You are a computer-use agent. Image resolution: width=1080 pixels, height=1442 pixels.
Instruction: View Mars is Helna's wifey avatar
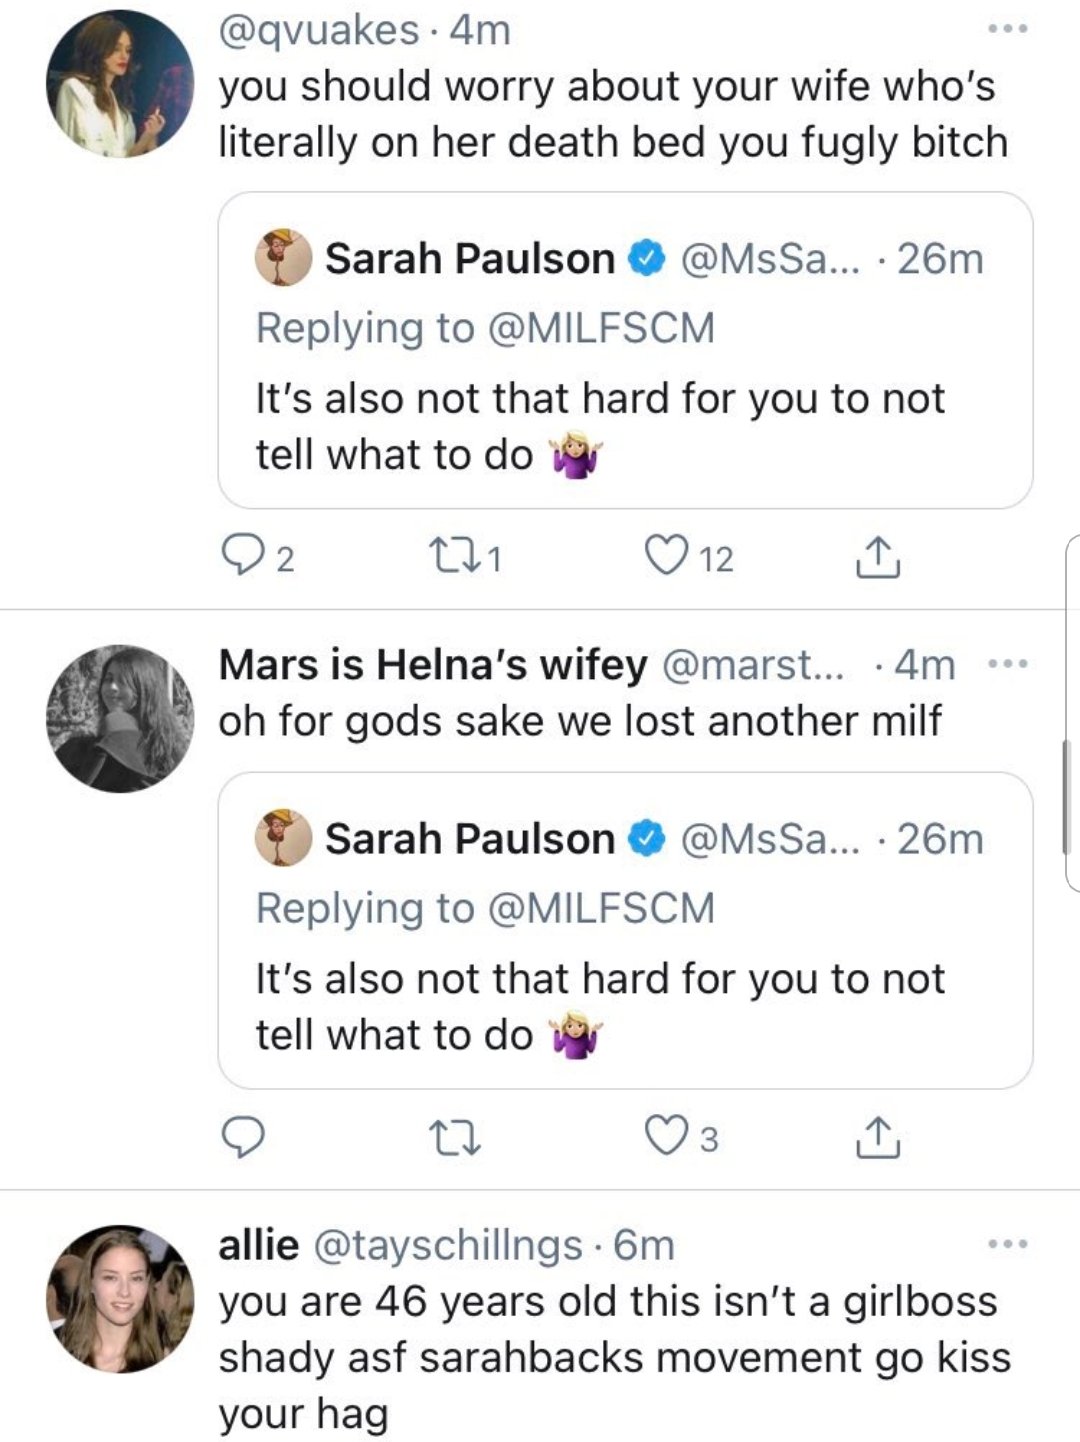pyautogui.click(x=120, y=718)
